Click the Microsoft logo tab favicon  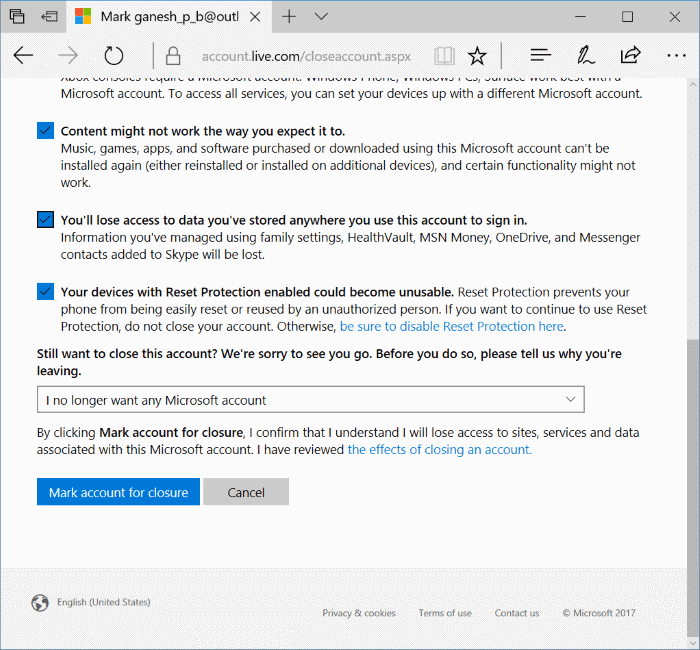click(x=83, y=17)
